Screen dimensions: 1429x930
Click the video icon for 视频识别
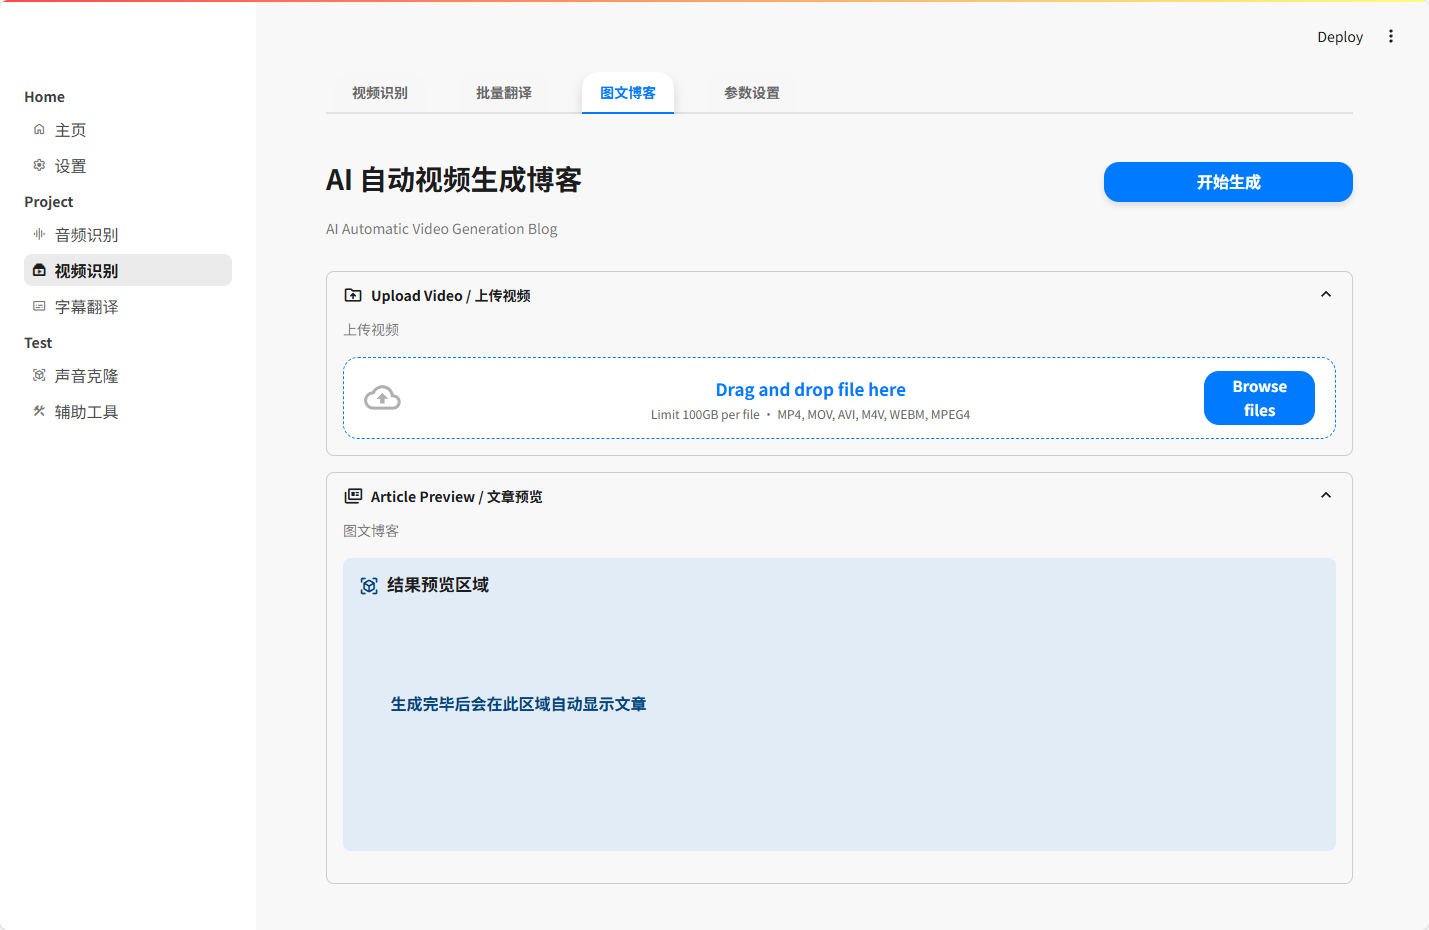coord(39,270)
